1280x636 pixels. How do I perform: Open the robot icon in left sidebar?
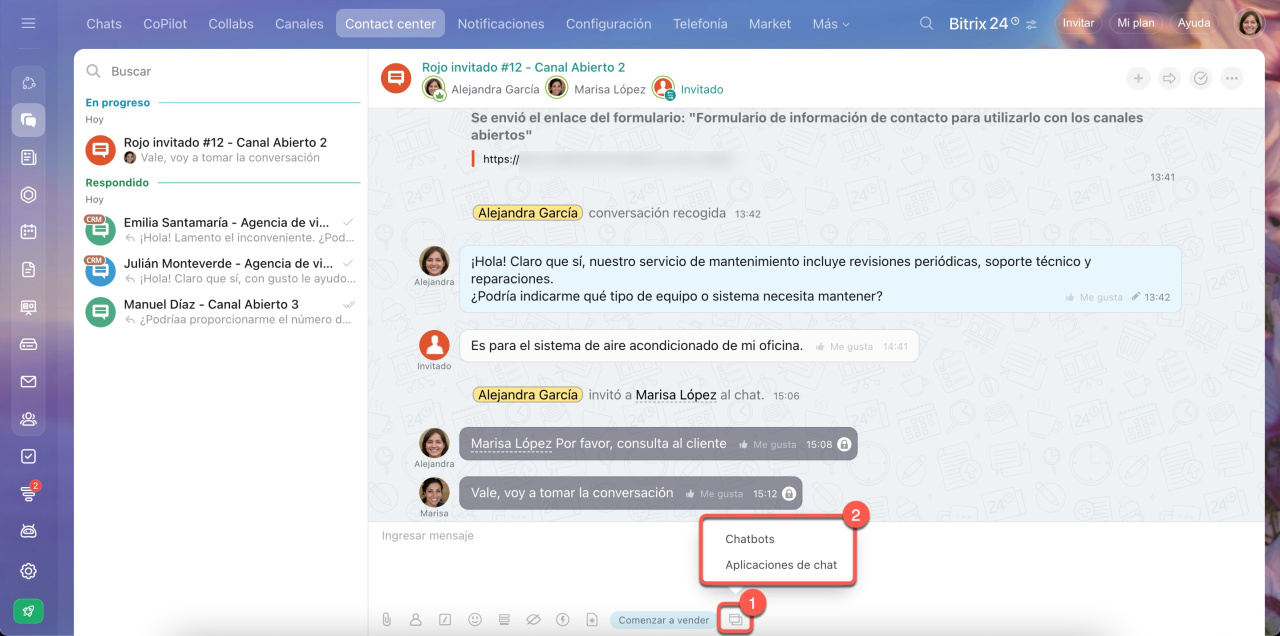(28, 531)
